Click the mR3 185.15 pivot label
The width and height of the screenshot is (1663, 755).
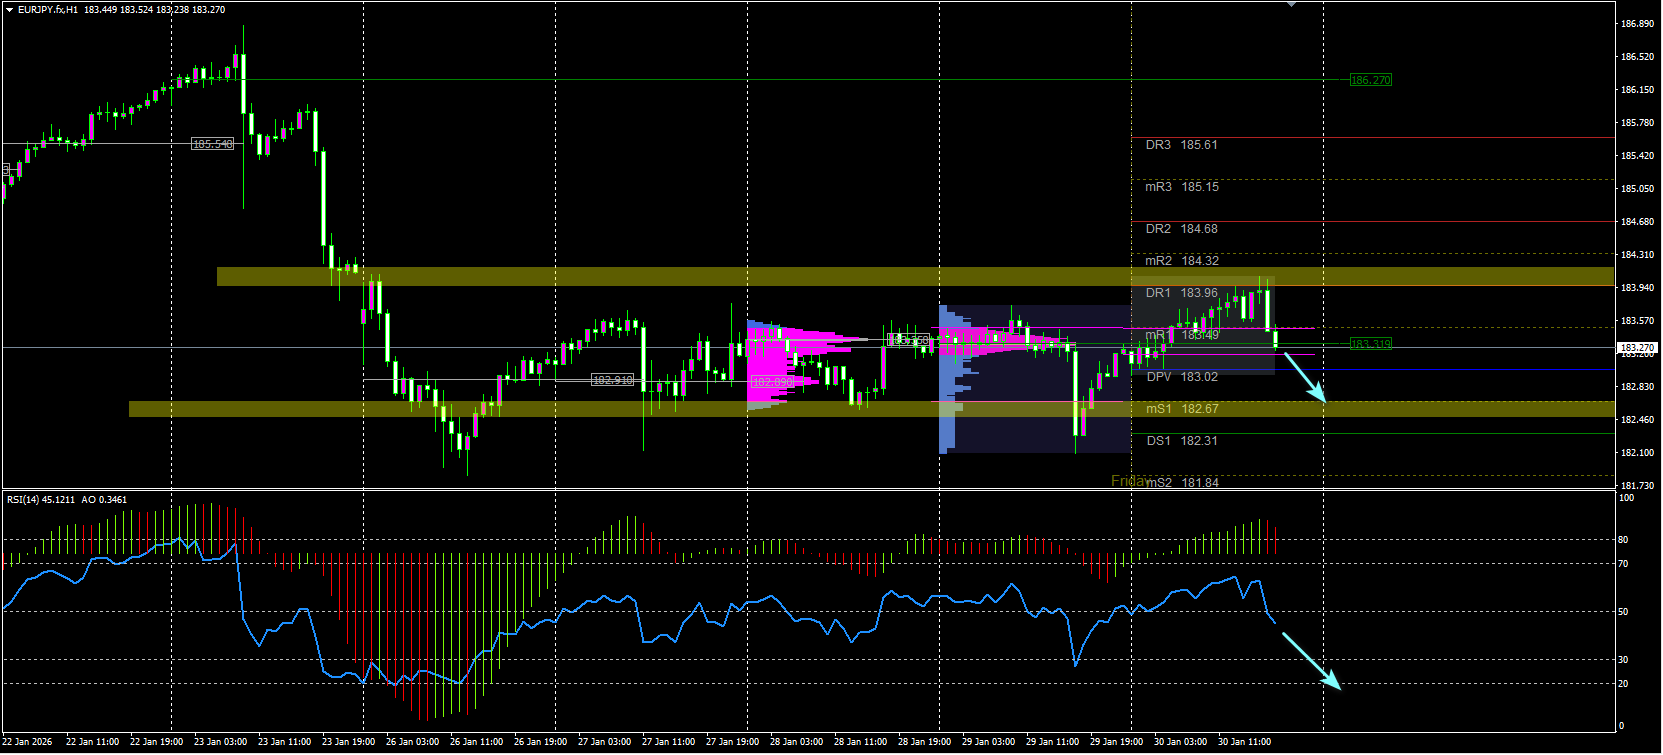[x=1182, y=187]
